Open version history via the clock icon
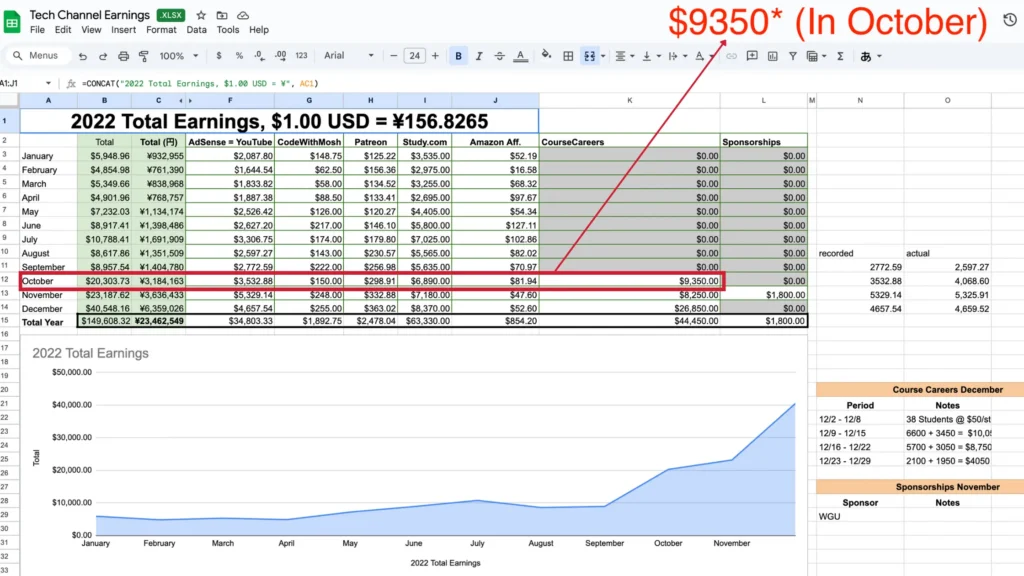1024x576 pixels. (1010, 18)
